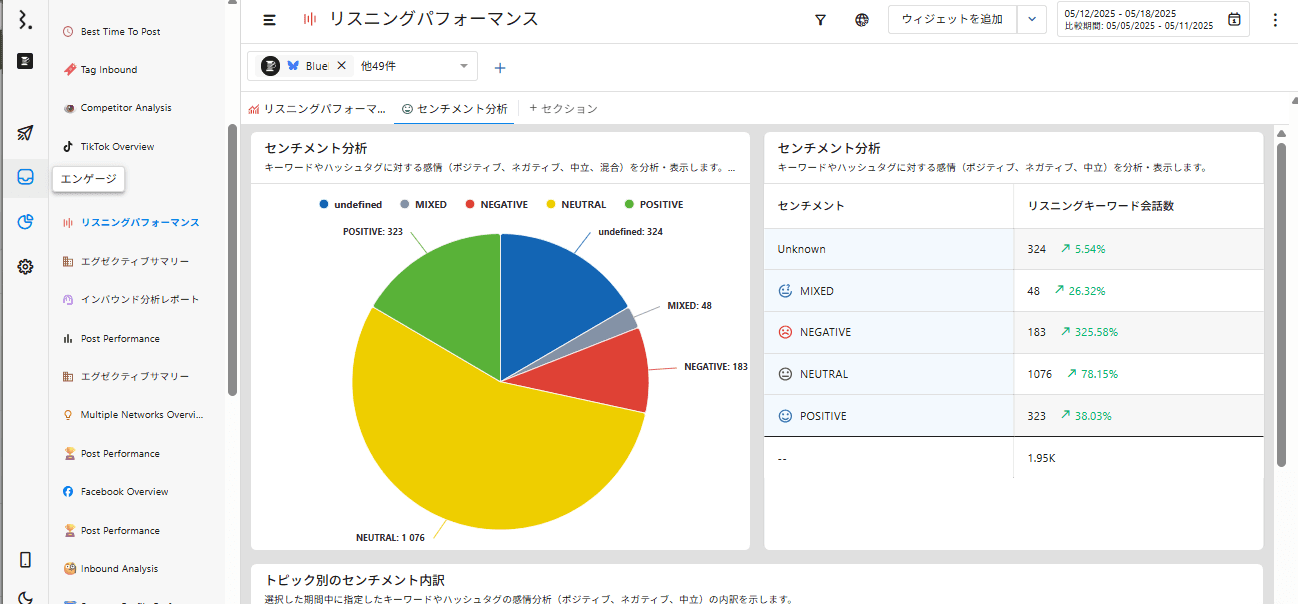Open the settings gear icon
This screenshot has width=1298, height=604.
coord(25,266)
